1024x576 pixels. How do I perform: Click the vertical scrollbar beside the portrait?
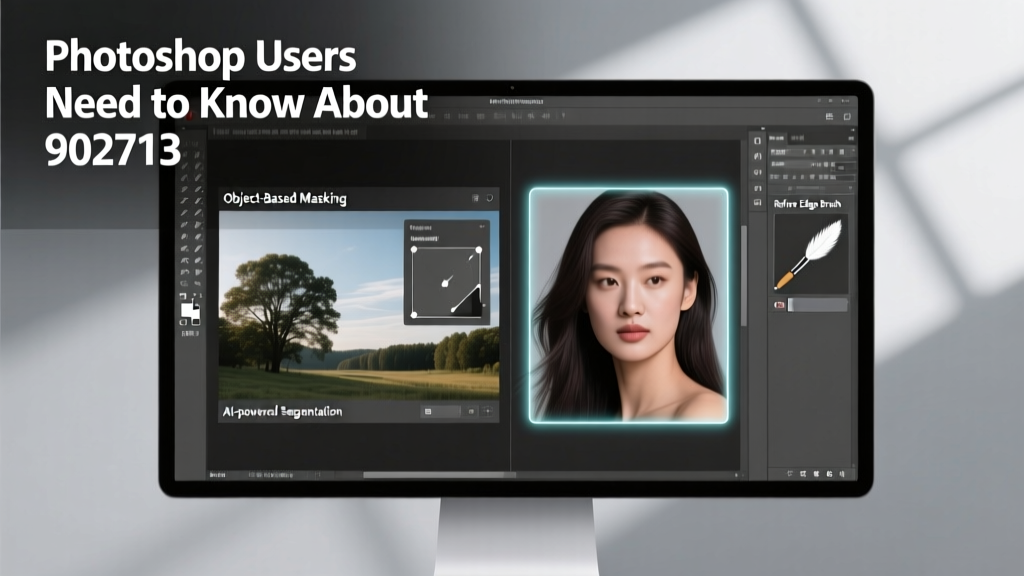pyautogui.click(x=743, y=276)
